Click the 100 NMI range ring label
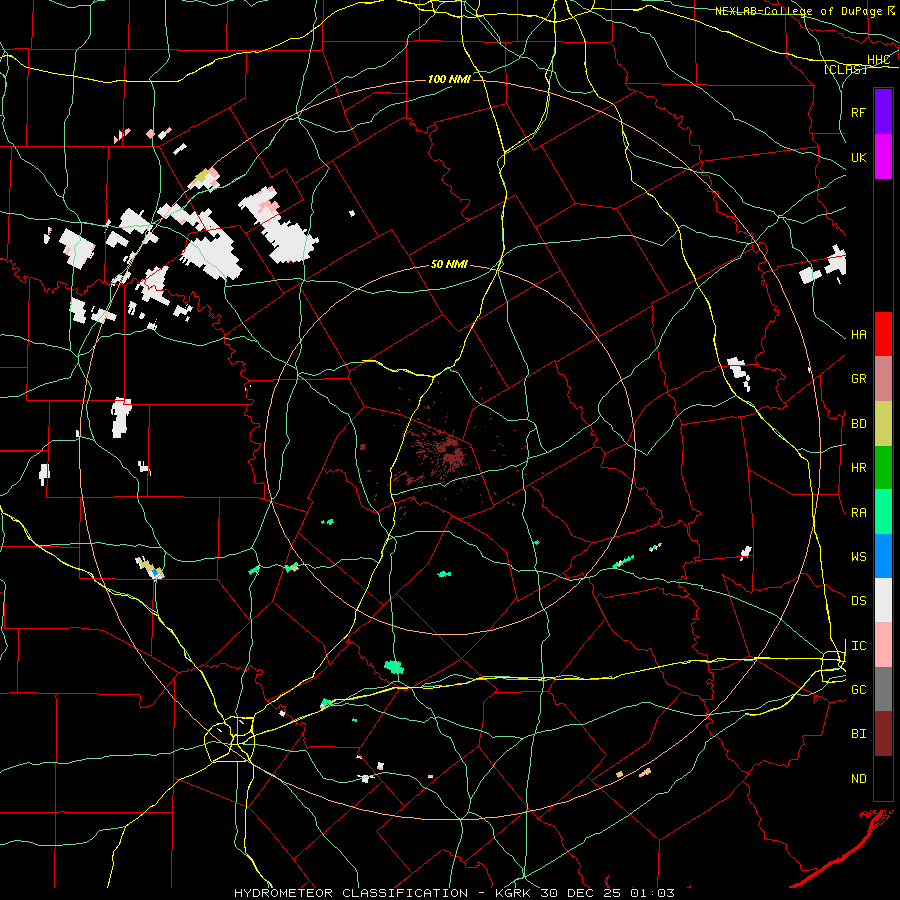Image resolution: width=900 pixels, height=900 pixels. pyautogui.click(x=449, y=79)
